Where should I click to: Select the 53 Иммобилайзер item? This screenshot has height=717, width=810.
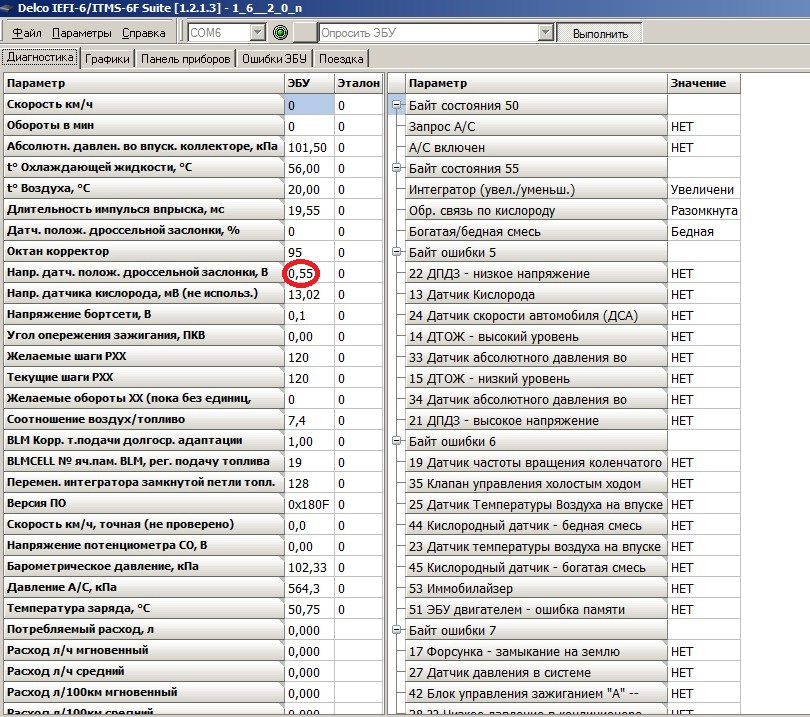536,588
